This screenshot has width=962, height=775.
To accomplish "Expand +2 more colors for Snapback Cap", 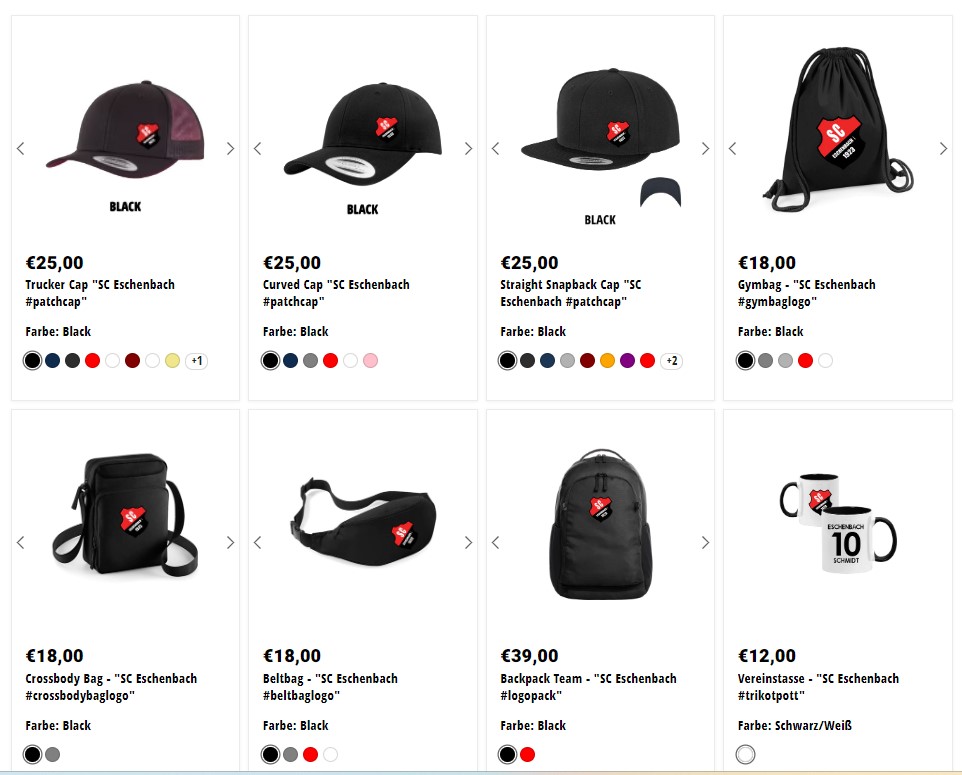I will [672, 361].
